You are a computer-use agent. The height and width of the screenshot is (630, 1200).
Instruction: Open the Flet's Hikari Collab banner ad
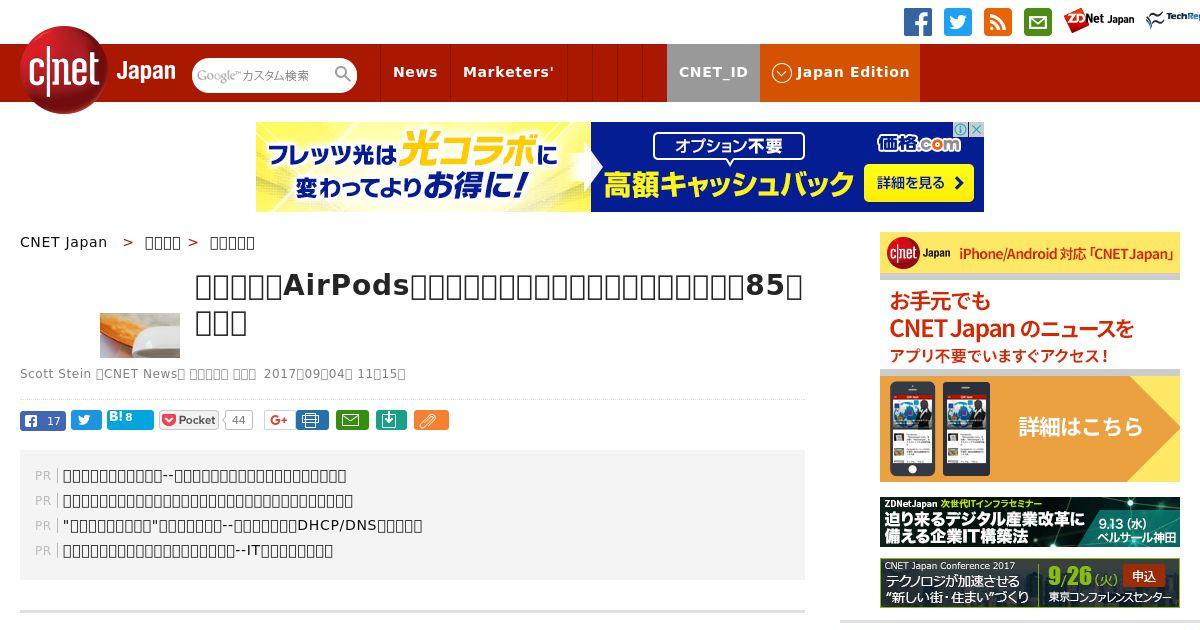[620, 167]
